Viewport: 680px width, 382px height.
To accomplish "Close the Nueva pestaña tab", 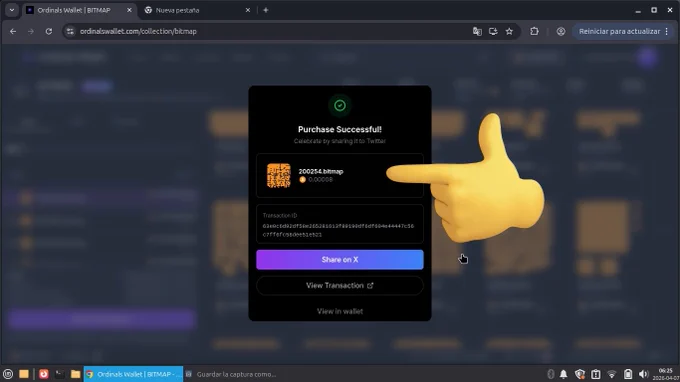I will pyautogui.click(x=248, y=10).
